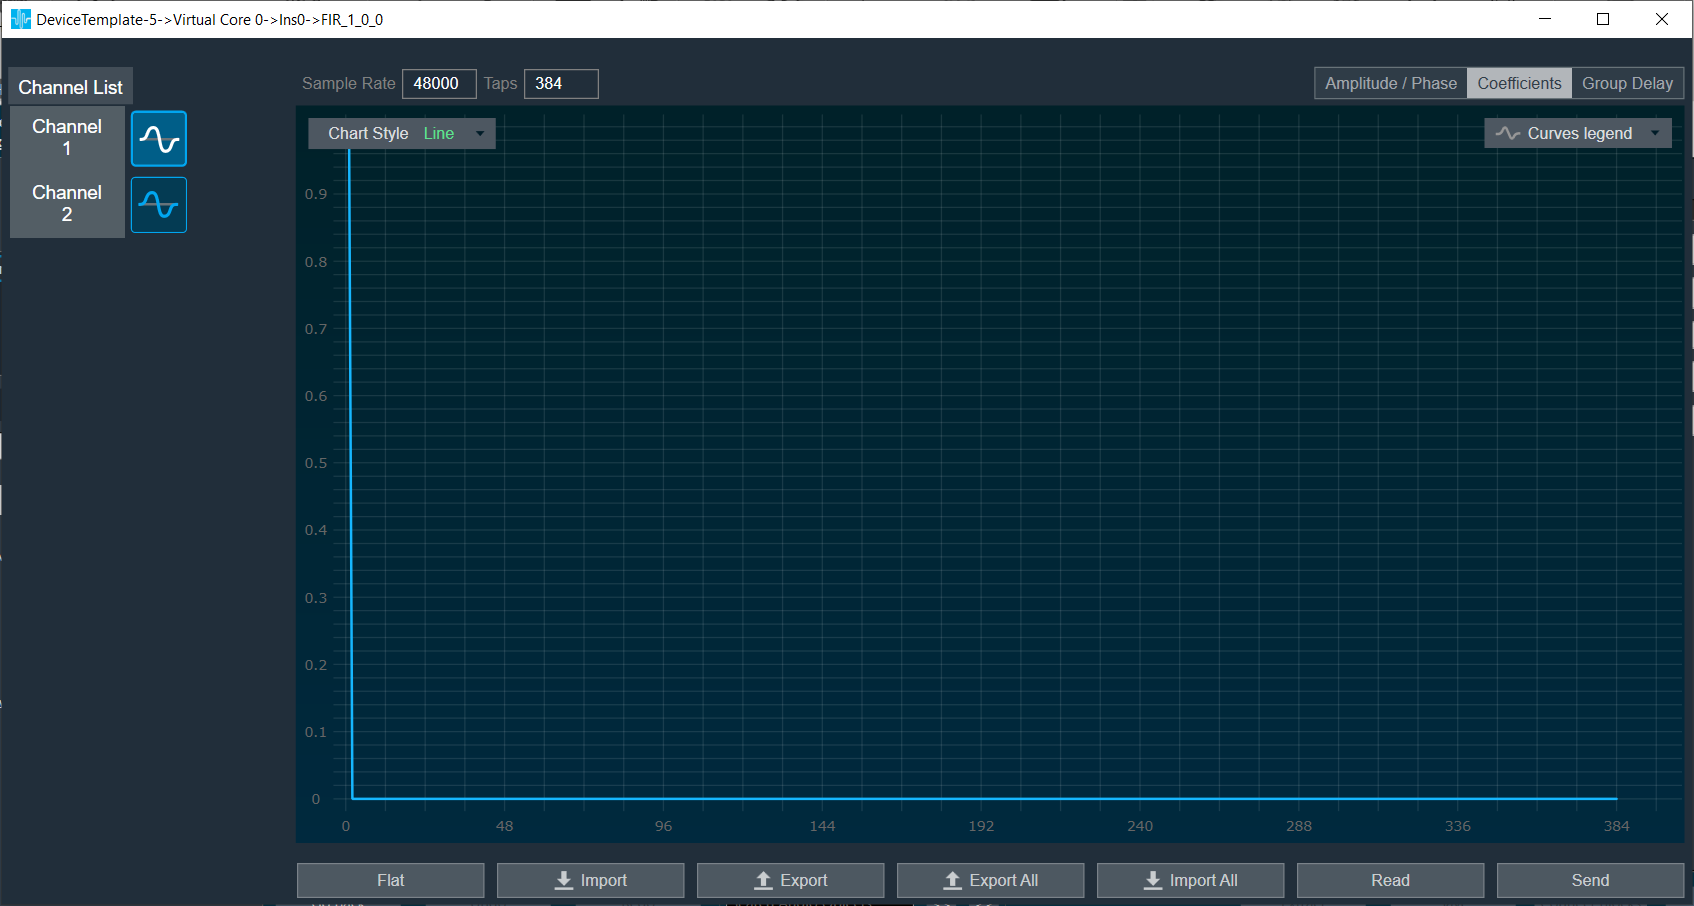Minimize the FIR window

click(x=1545, y=19)
